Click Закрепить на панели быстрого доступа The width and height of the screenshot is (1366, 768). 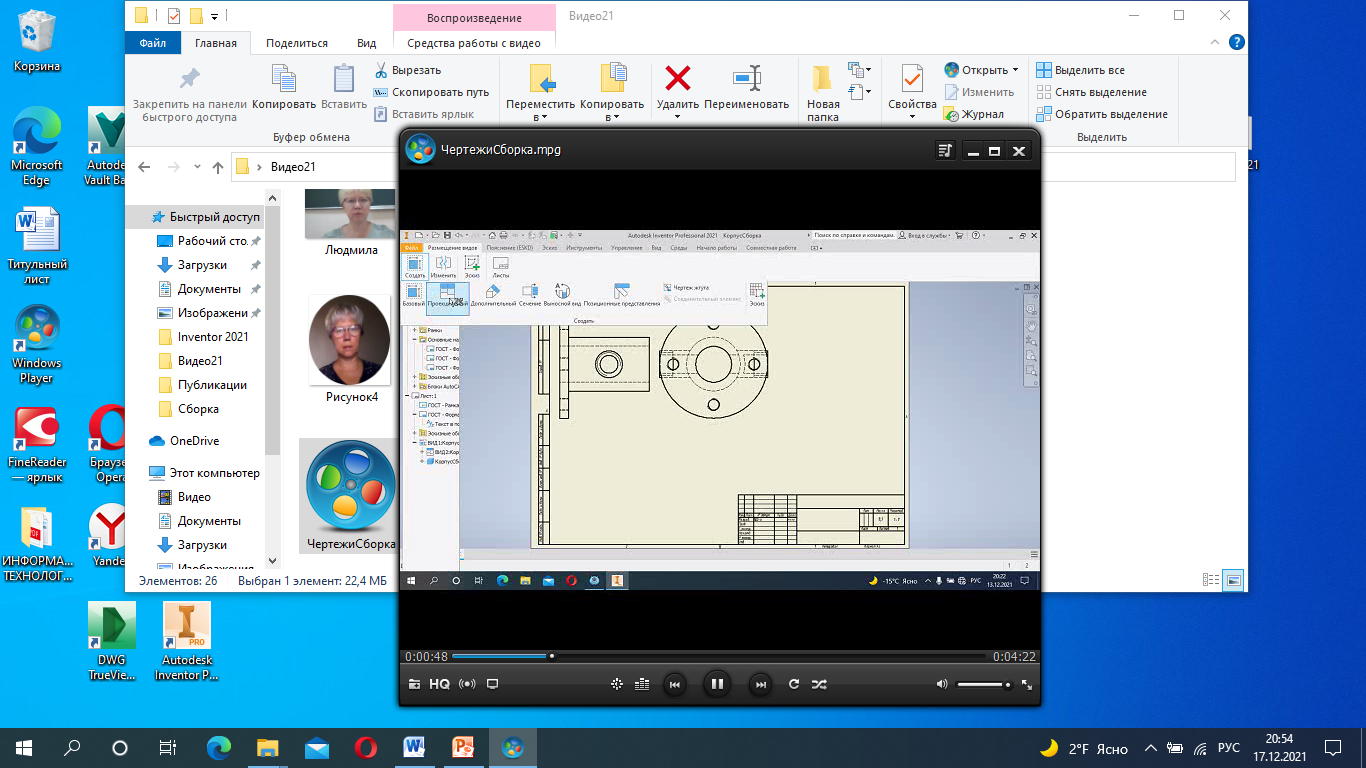tap(190, 95)
